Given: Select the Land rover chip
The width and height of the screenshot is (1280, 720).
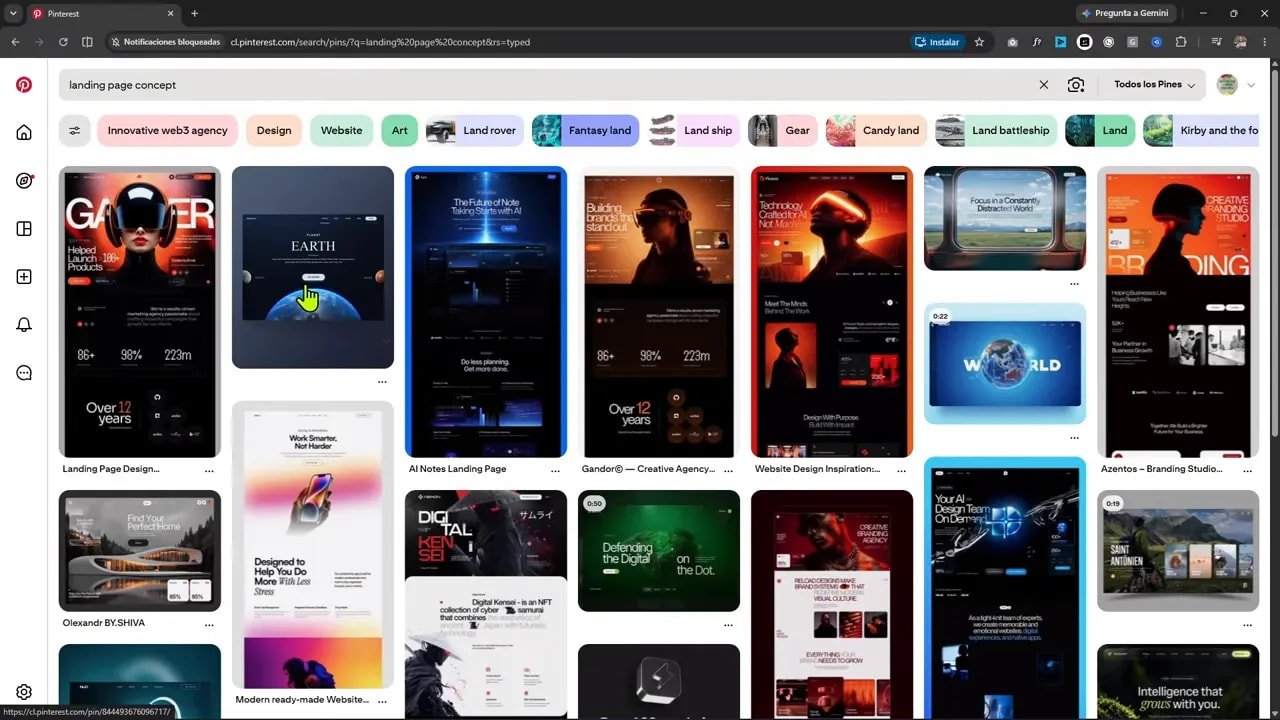Looking at the screenshot, I should pos(474,130).
